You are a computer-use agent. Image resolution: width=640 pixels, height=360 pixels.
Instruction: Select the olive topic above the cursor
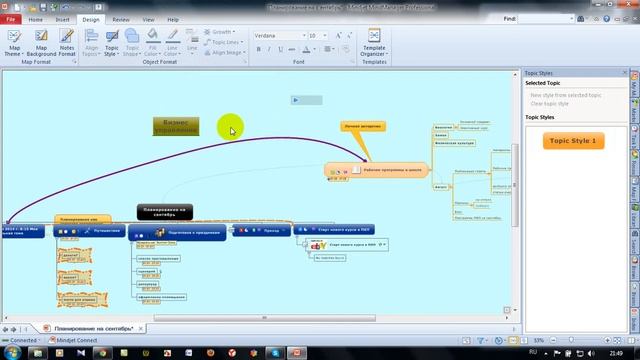(x=176, y=126)
